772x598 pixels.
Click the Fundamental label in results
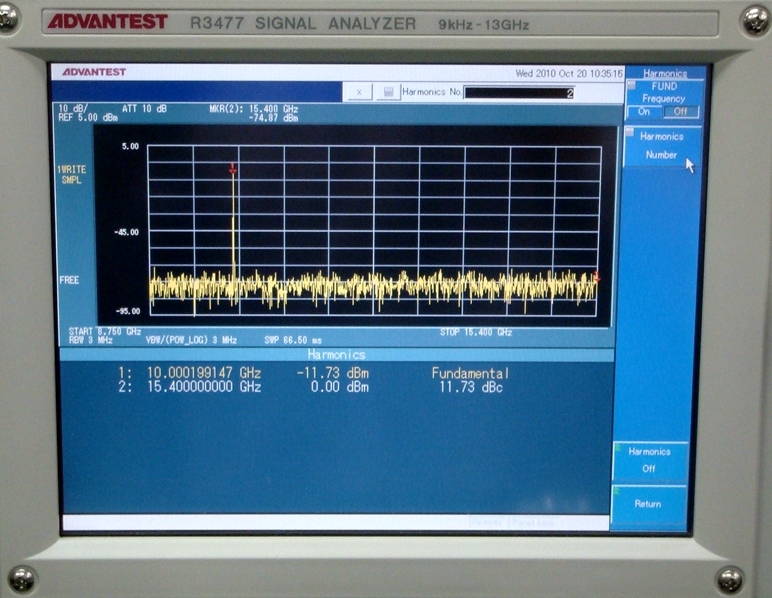470,373
